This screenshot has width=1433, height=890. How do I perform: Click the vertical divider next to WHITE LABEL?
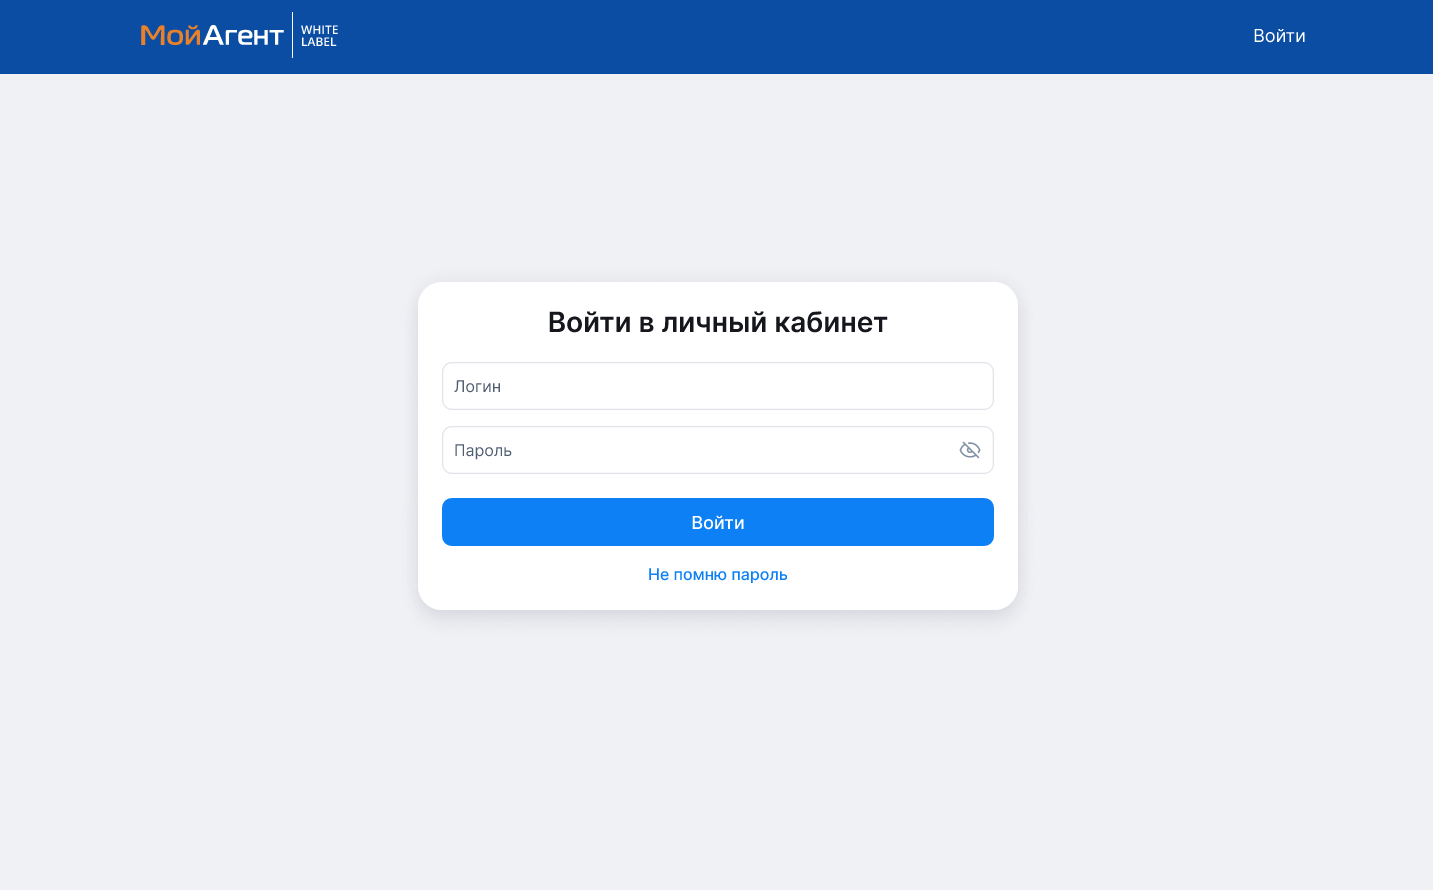point(292,35)
